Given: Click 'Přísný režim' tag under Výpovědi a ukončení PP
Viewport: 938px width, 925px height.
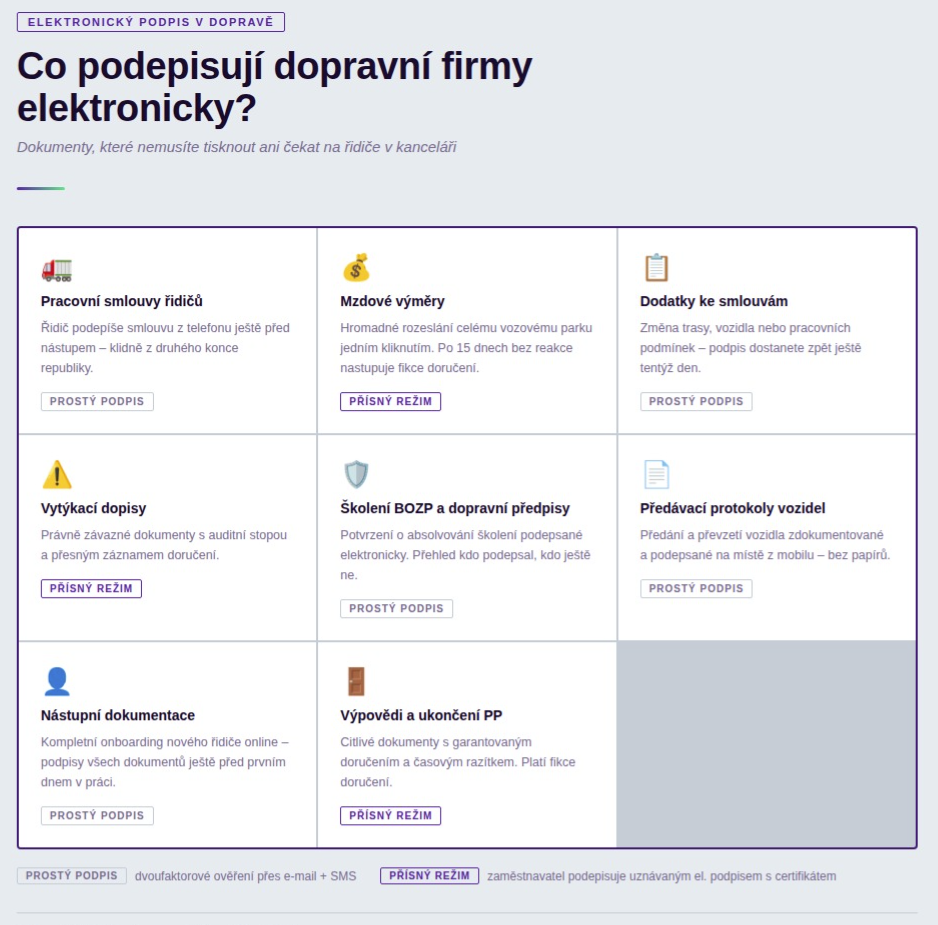Looking at the screenshot, I should [x=390, y=815].
